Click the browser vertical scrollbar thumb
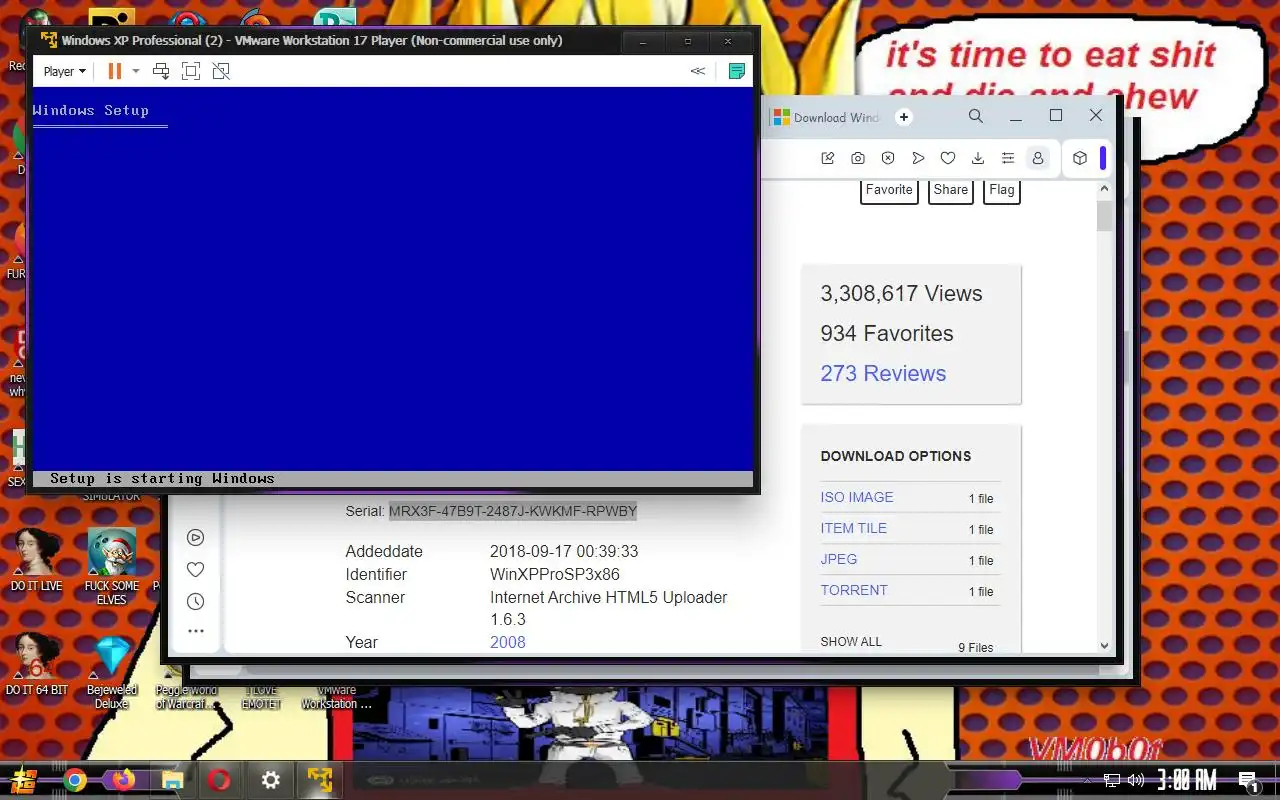The height and width of the screenshot is (800, 1280). pyautogui.click(x=1104, y=215)
